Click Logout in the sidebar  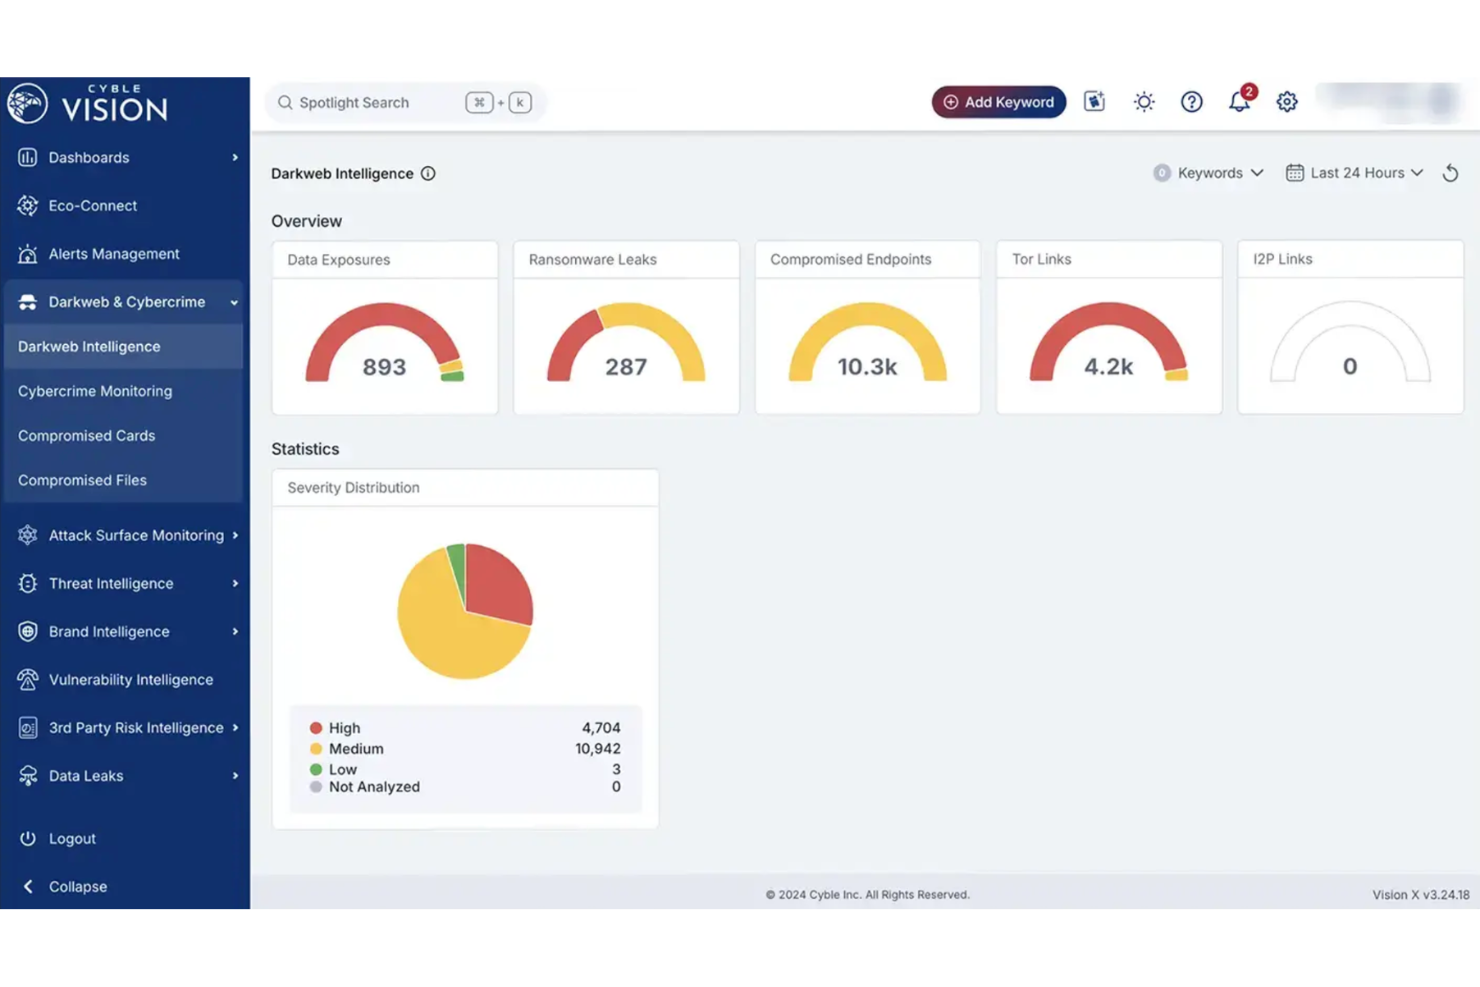coord(72,838)
